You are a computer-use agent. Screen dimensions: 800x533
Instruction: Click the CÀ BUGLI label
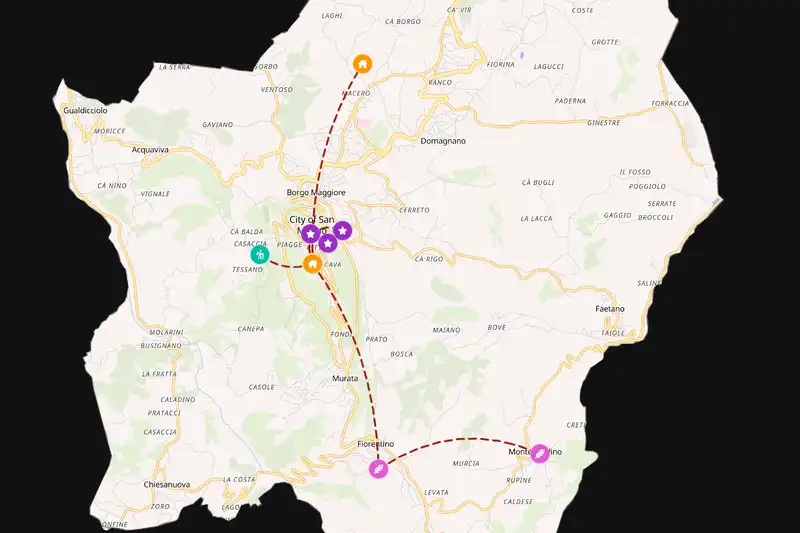click(538, 182)
